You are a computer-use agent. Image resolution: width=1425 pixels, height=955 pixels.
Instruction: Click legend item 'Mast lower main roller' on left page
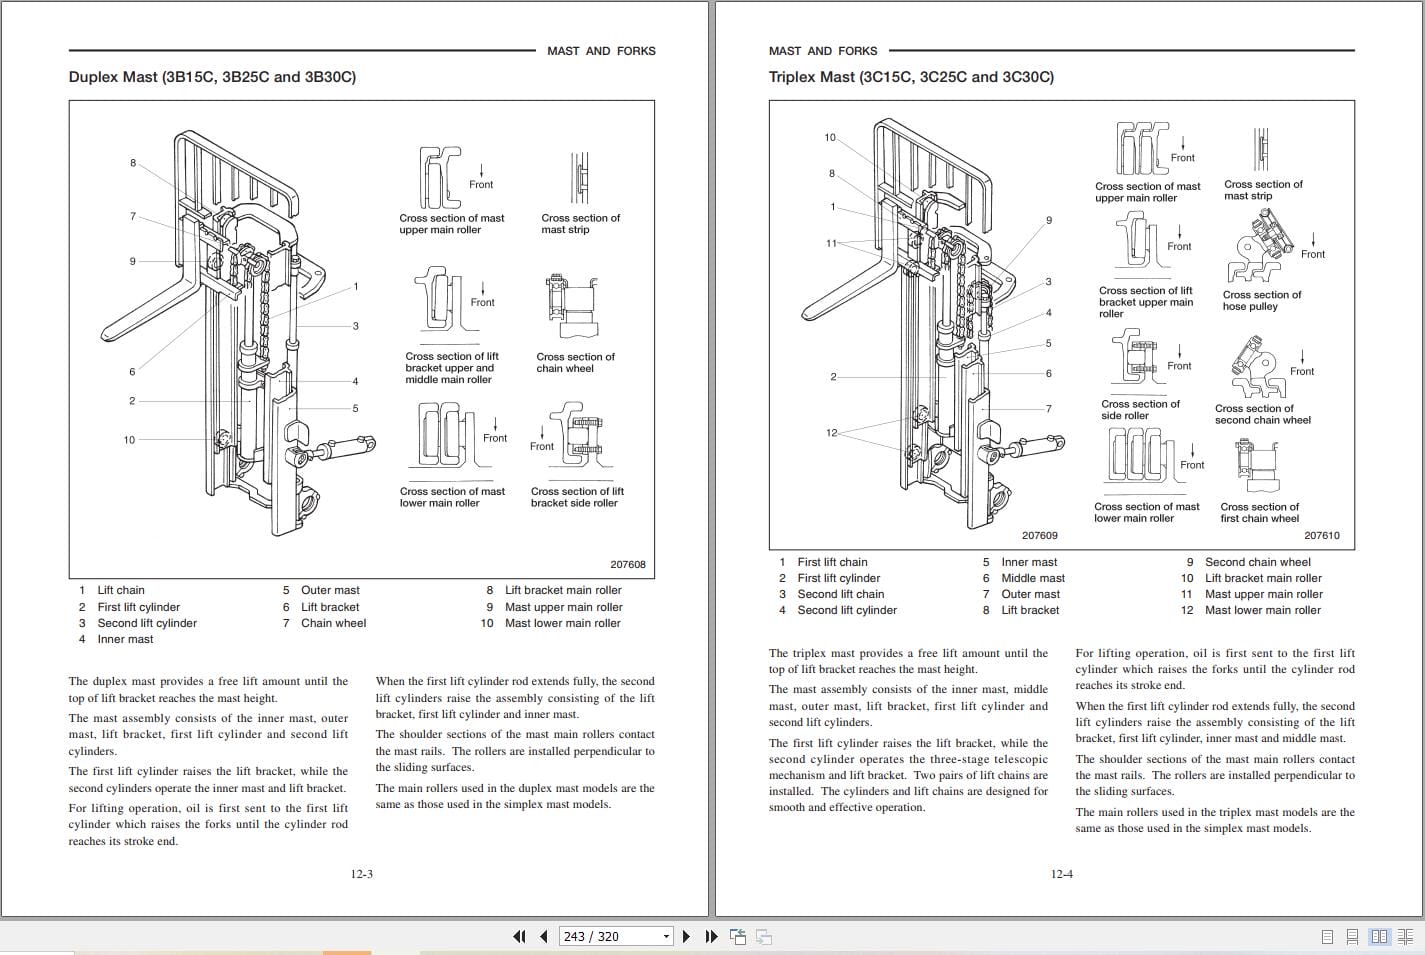click(563, 623)
